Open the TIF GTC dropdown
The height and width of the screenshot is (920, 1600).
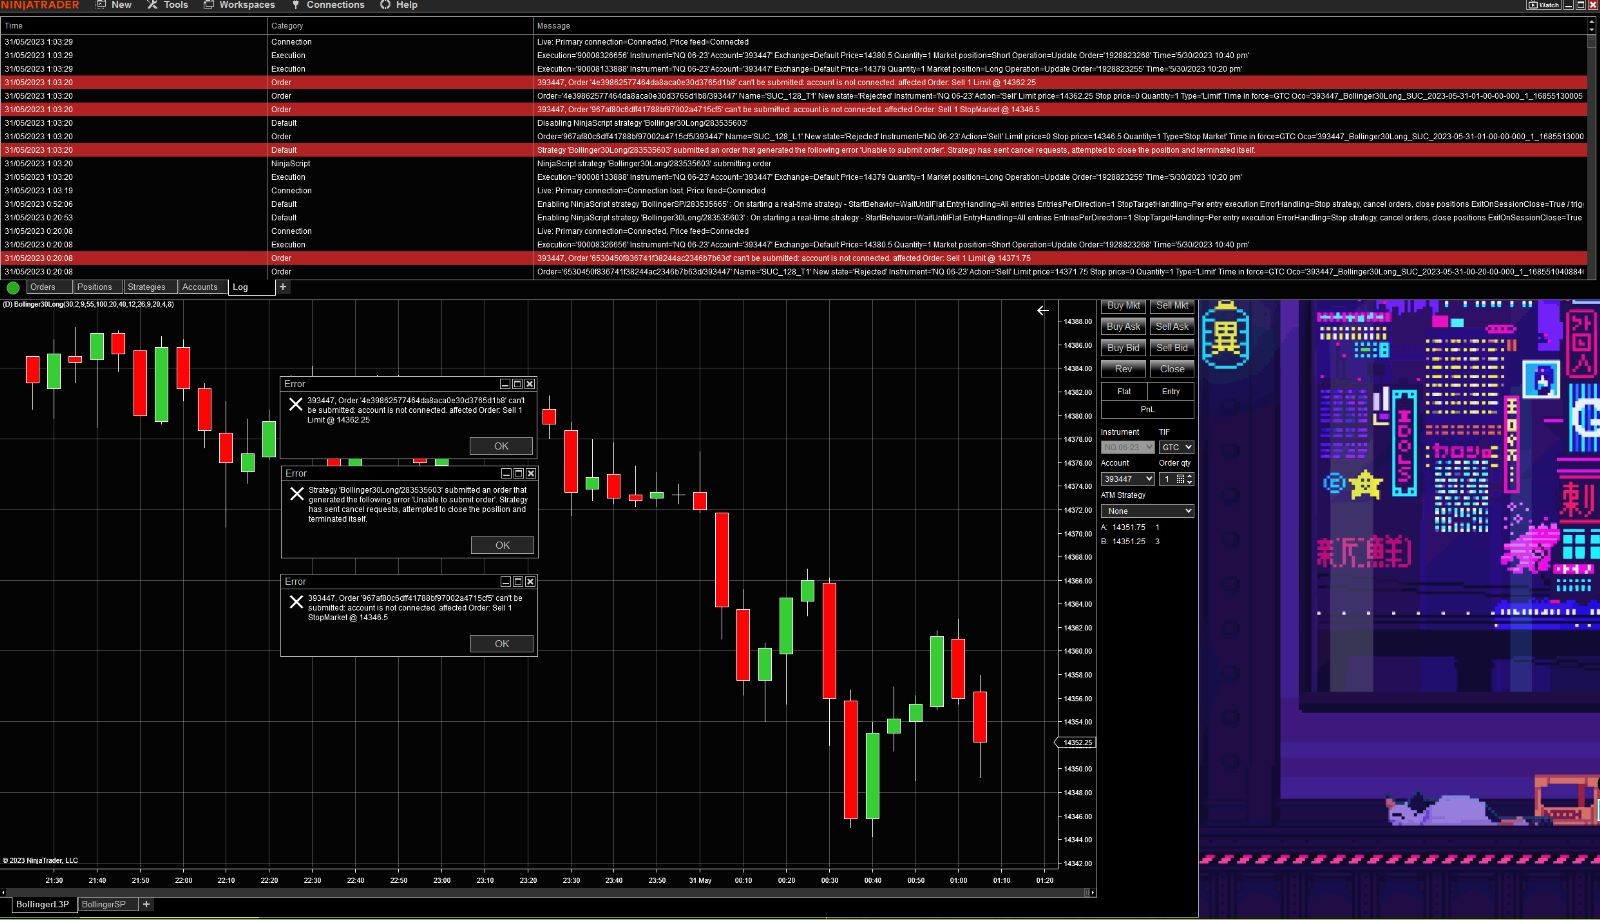[x=1176, y=447]
